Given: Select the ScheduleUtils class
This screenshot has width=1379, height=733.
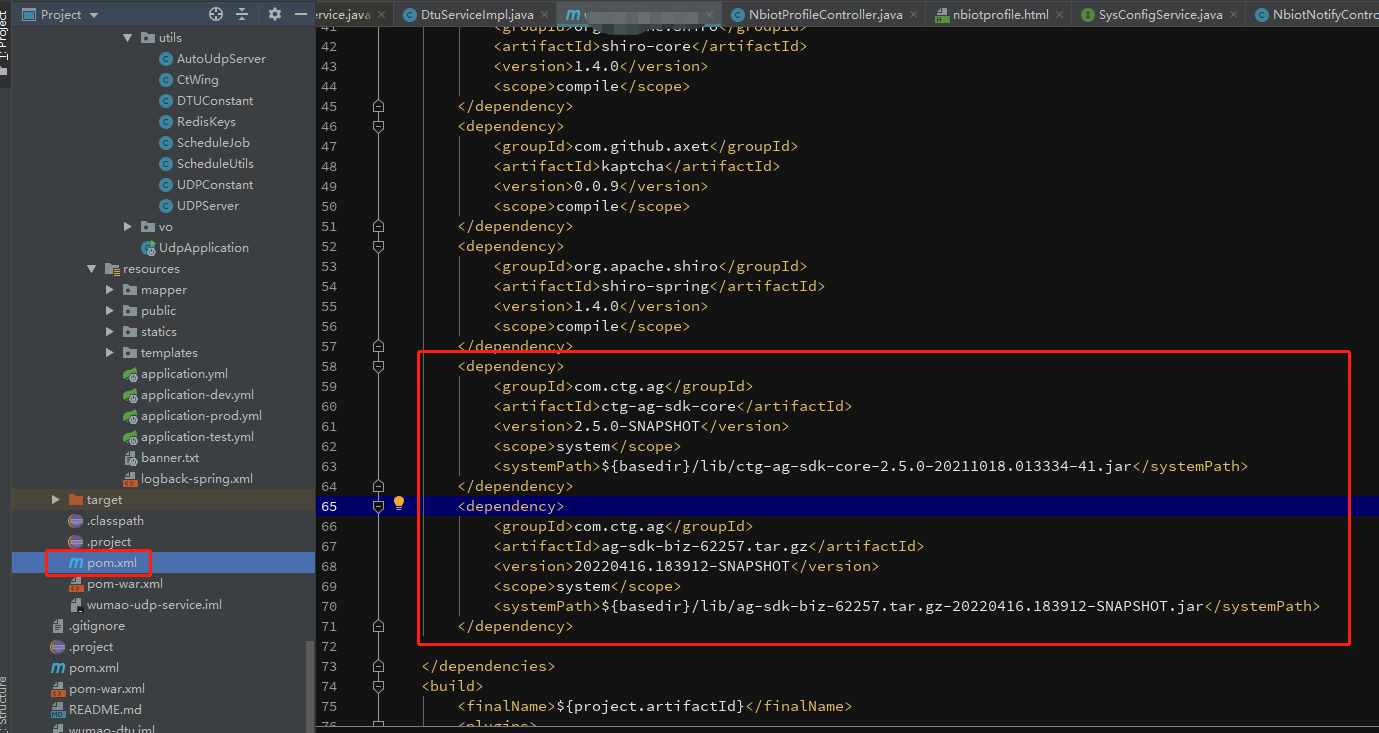Looking at the screenshot, I should (x=215, y=164).
